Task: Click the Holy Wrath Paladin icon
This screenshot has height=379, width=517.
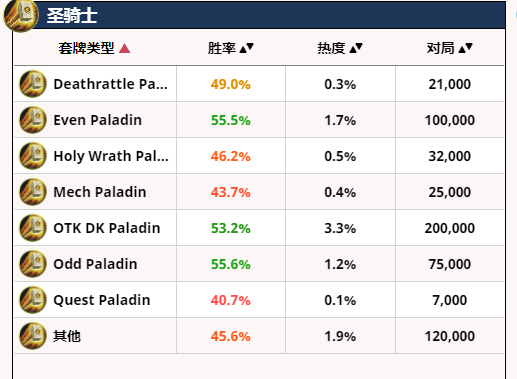Action: coord(33,156)
